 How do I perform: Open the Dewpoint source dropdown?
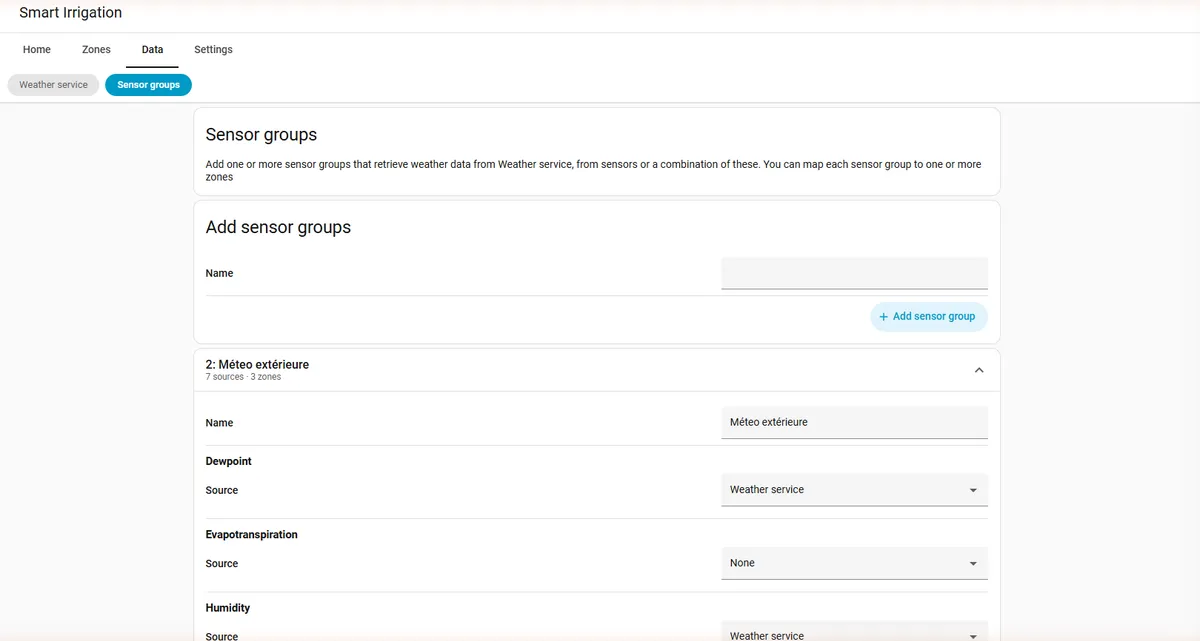(854, 490)
